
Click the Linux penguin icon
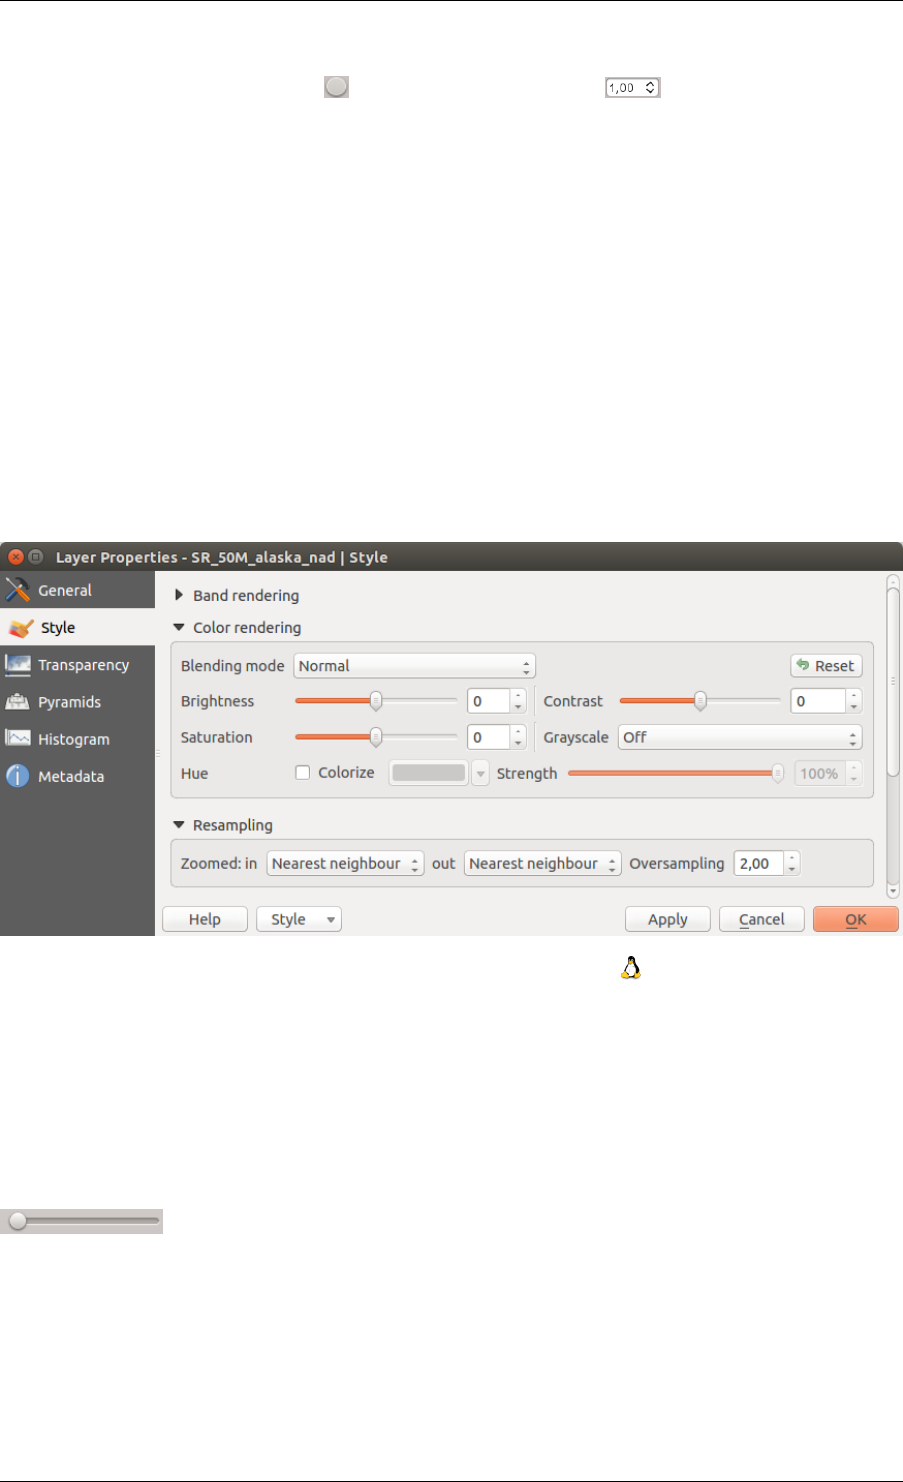pyautogui.click(x=631, y=967)
